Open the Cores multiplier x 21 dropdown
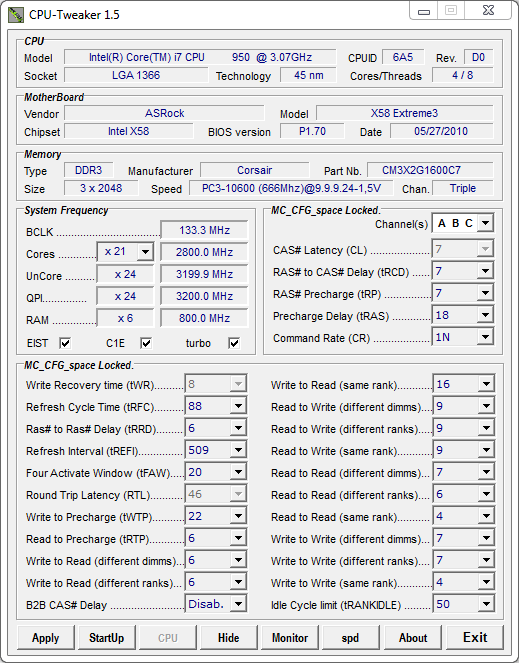 pos(145,252)
